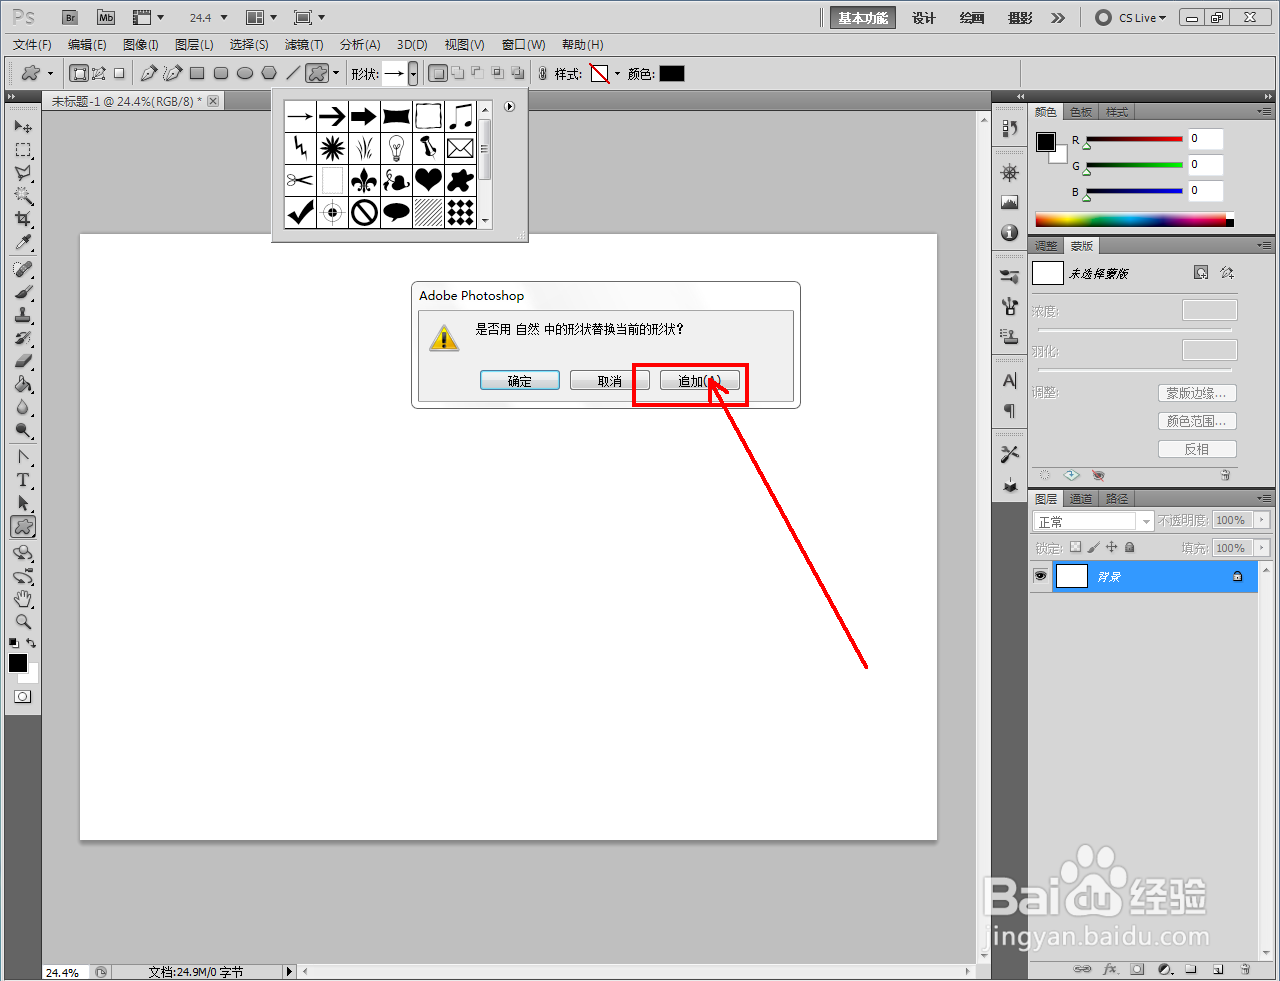Open the Character panel icon in dock
This screenshot has width=1280, height=981.
(1010, 380)
